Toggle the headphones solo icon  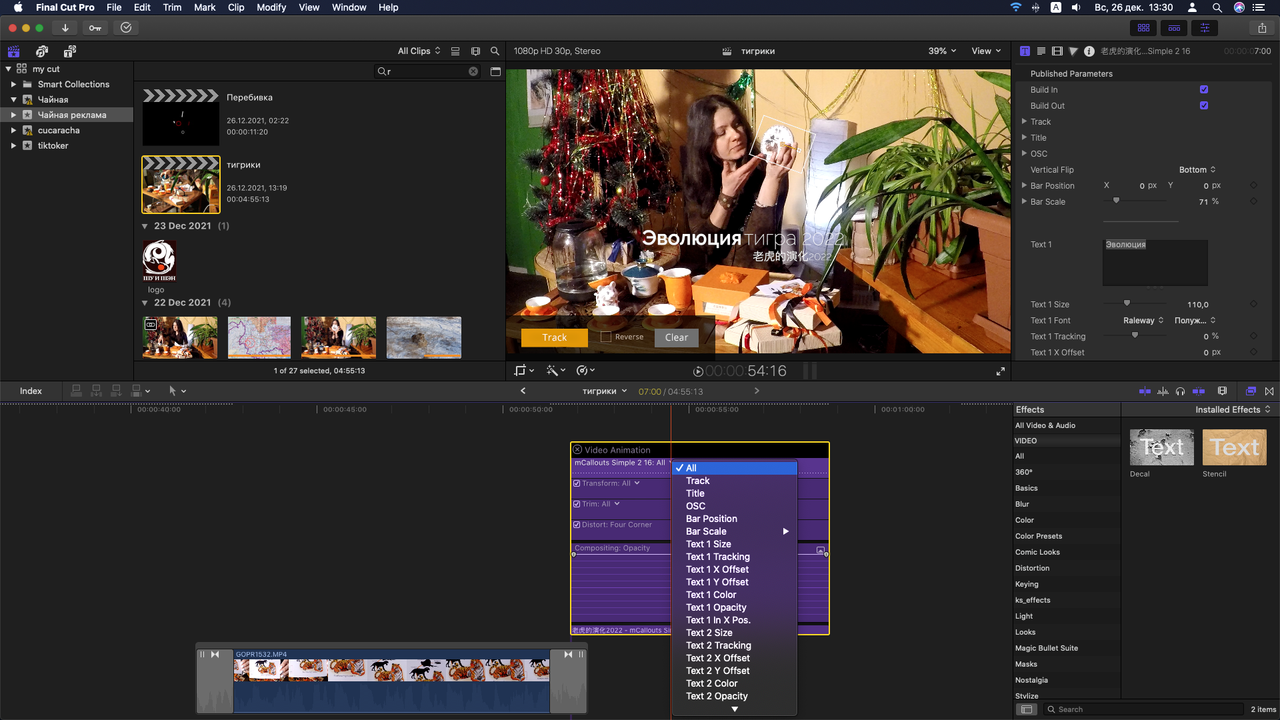click(x=1181, y=391)
